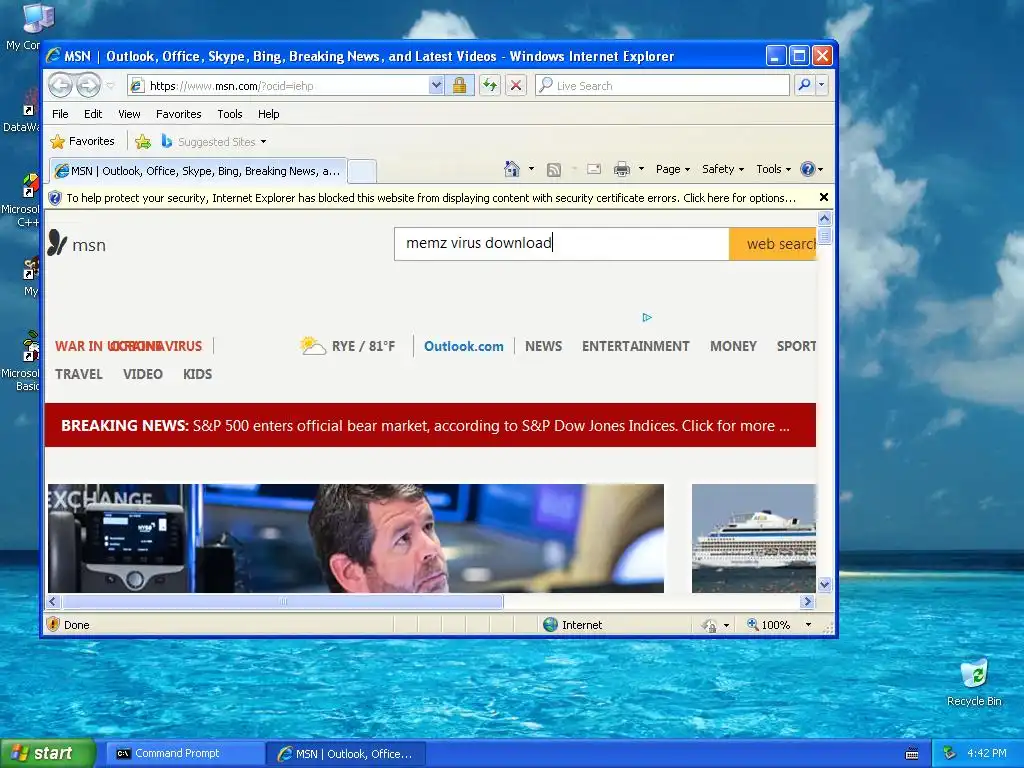Click the Stop loading X icon
1024x768 pixels.
[516, 86]
